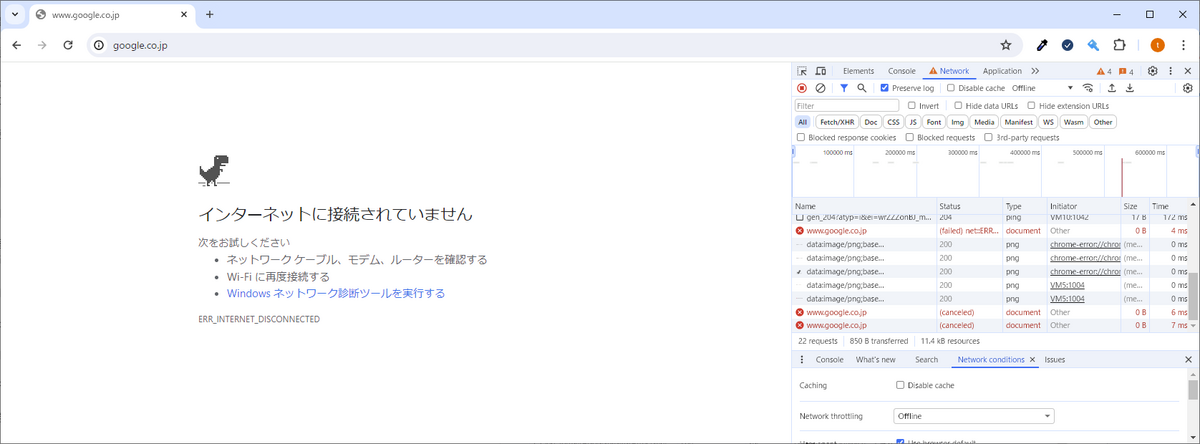Filter requests by Img

[x=957, y=122]
